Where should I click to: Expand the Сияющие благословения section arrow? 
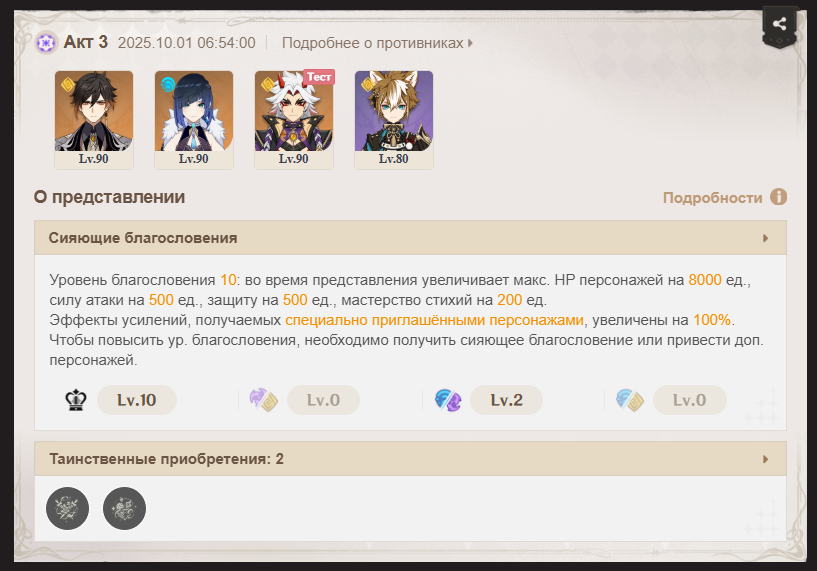coord(765,238)
